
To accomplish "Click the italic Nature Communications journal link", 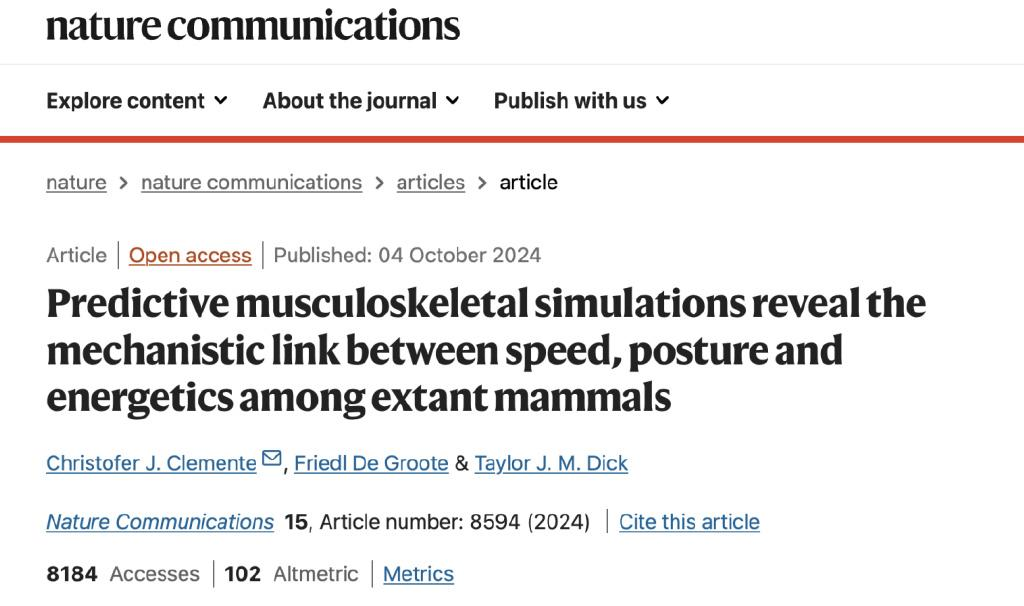I will (x=160, y=522).
